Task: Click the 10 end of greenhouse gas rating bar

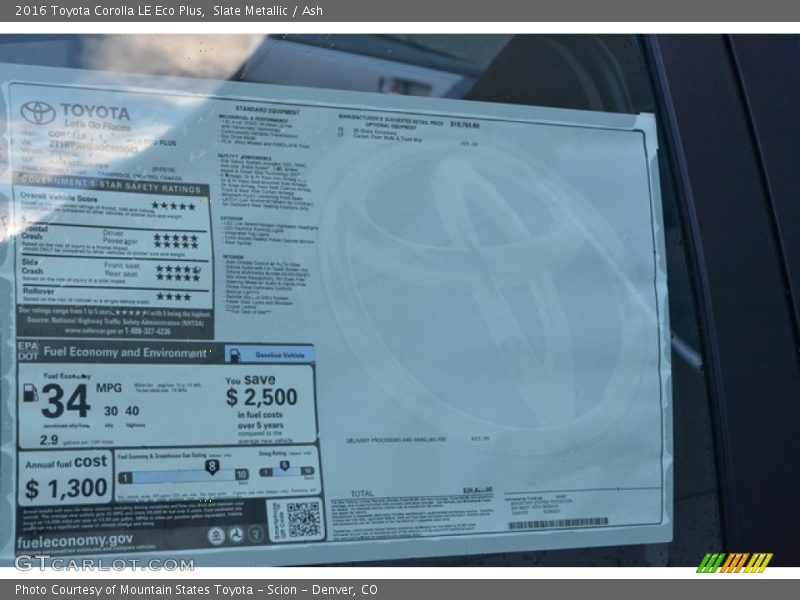Action: pyautogui.click(x=242, y=474)
